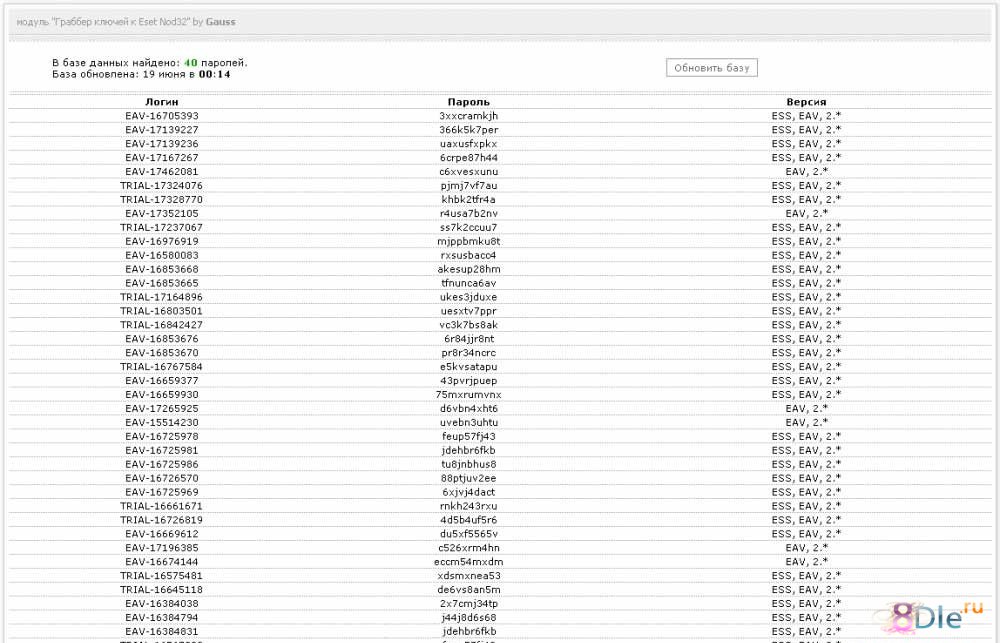1000x643 pixels.
Task: Select login TRIAL-17164896
Action: 161,297
